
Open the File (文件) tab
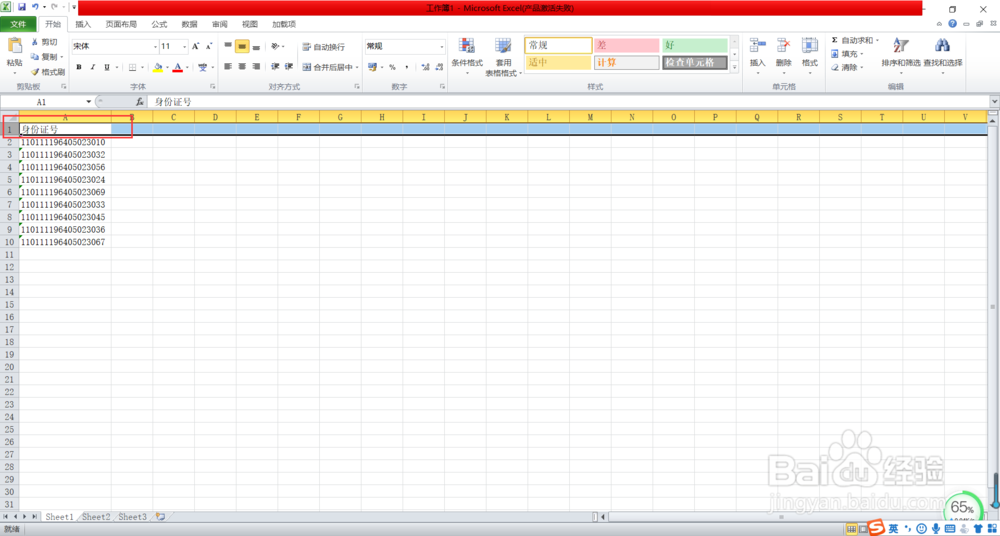pos(18,24)
